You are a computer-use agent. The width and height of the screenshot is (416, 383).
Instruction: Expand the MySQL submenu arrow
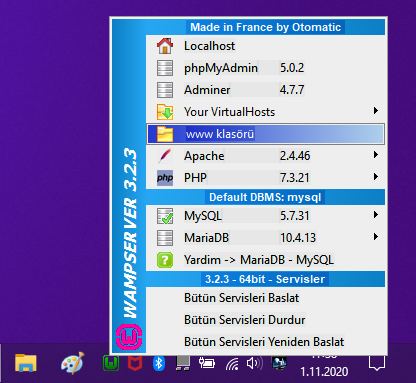click(x=376, y=215)
